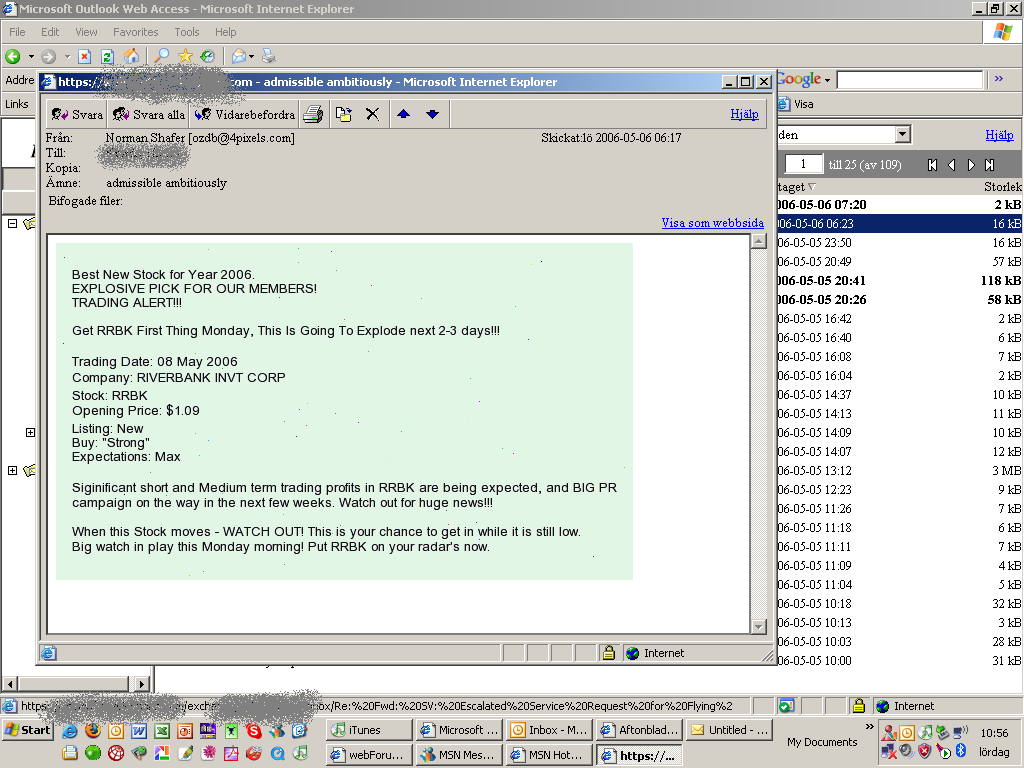Image resolution: width=1024 pixels, height=768 pixels.
Task: Launch Firefox from quick launch
Action: [93, 730]
